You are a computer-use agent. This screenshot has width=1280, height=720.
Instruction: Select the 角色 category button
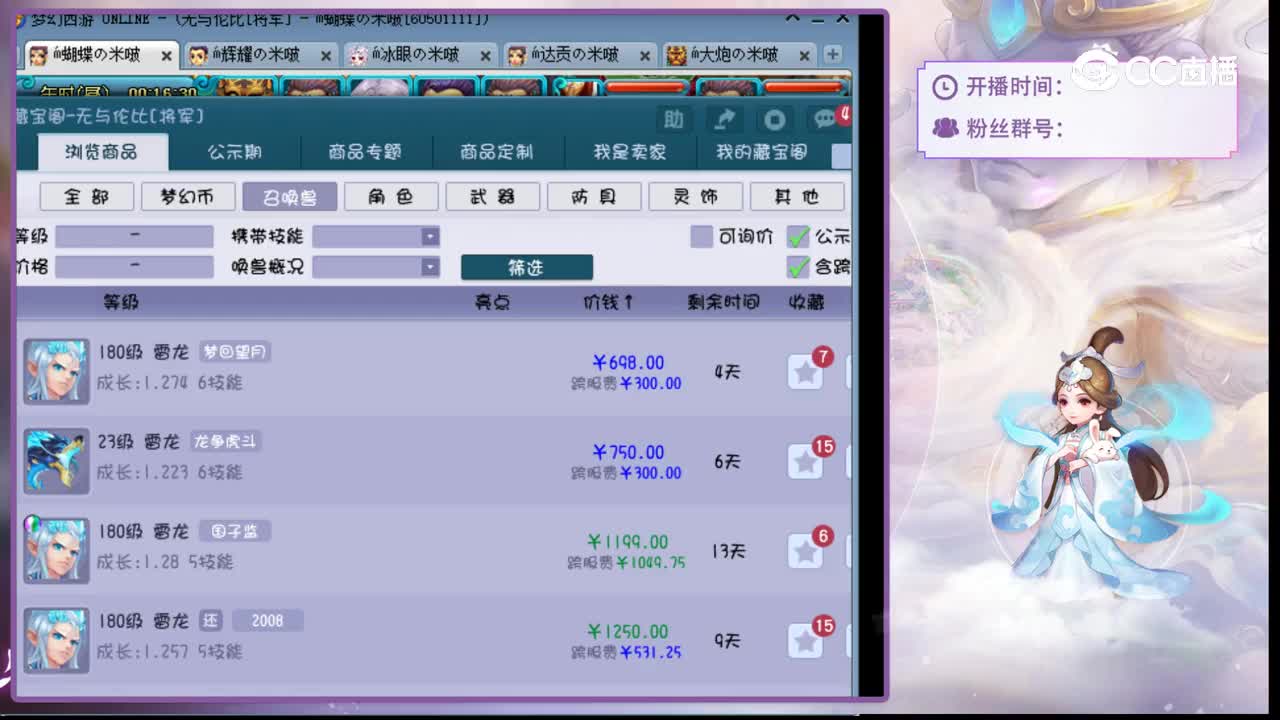click(391, 197)
